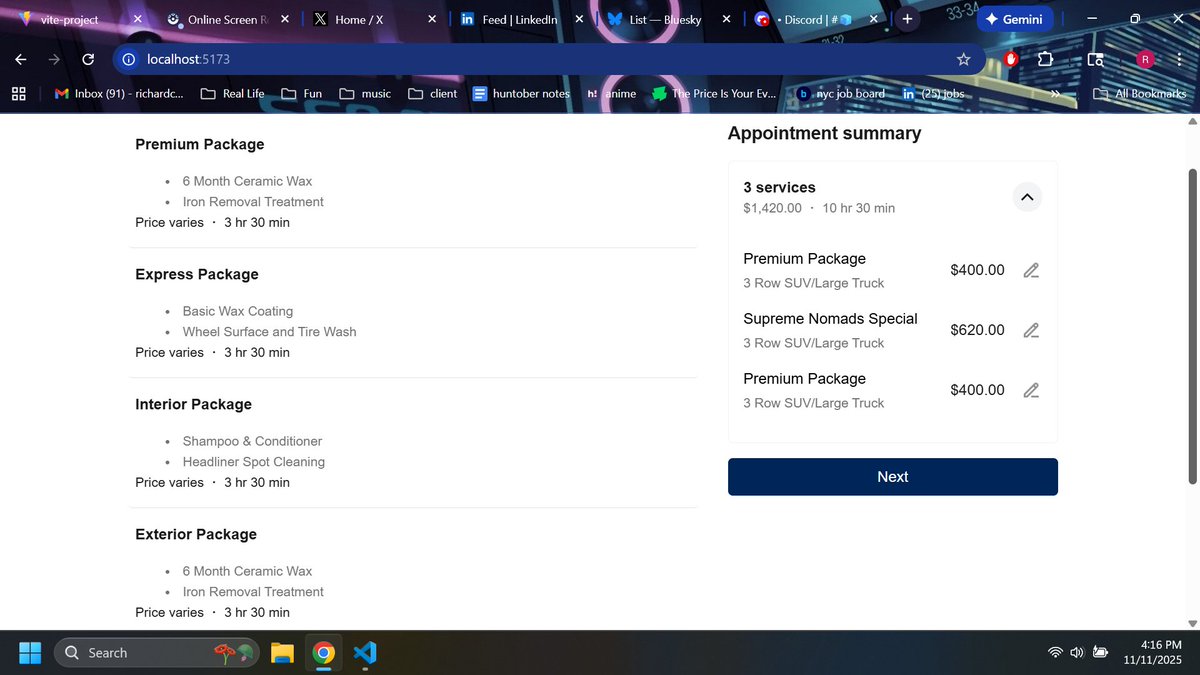Open the battery tray icon
Viewport: 1200px width, 675px height.
(x=1101, y=653)
